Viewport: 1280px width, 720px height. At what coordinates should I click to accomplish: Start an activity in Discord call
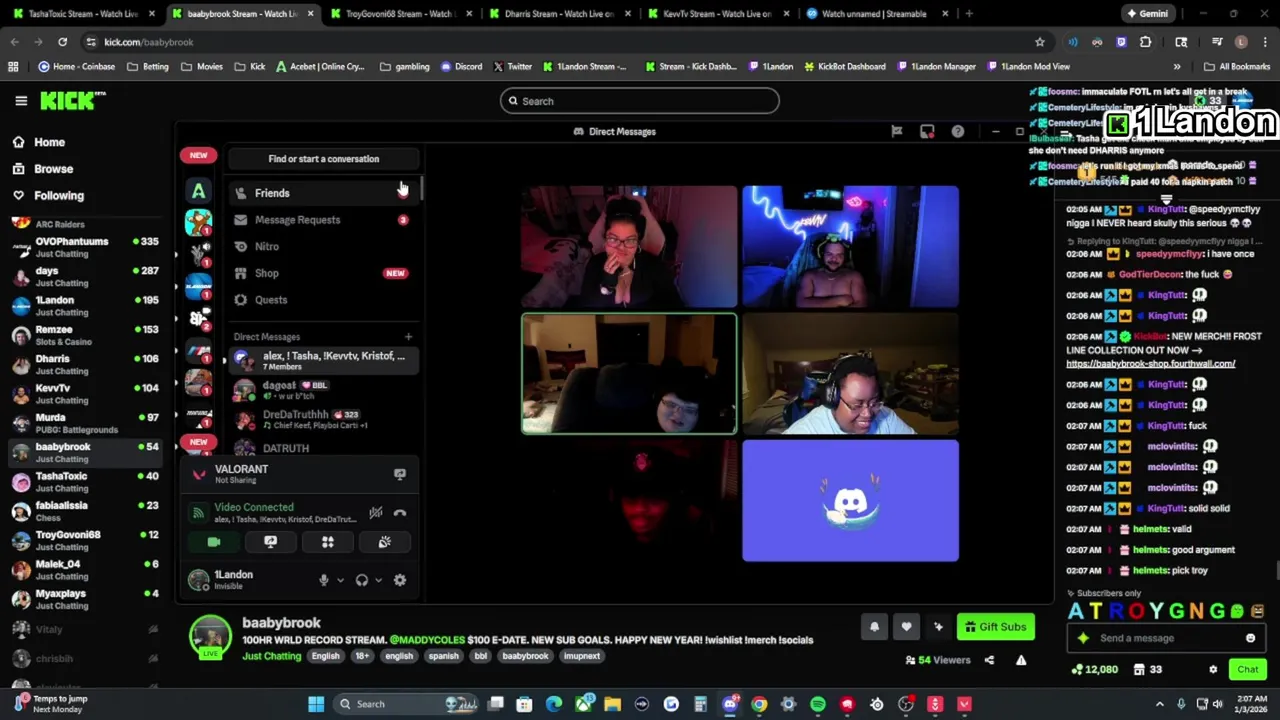coord(327,542)
